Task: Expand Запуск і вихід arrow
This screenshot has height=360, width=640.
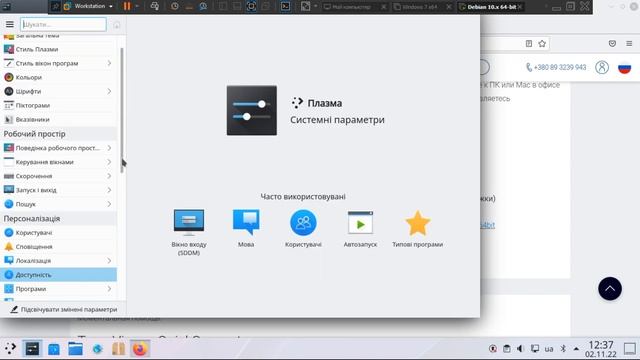Action: coord(109,190)
